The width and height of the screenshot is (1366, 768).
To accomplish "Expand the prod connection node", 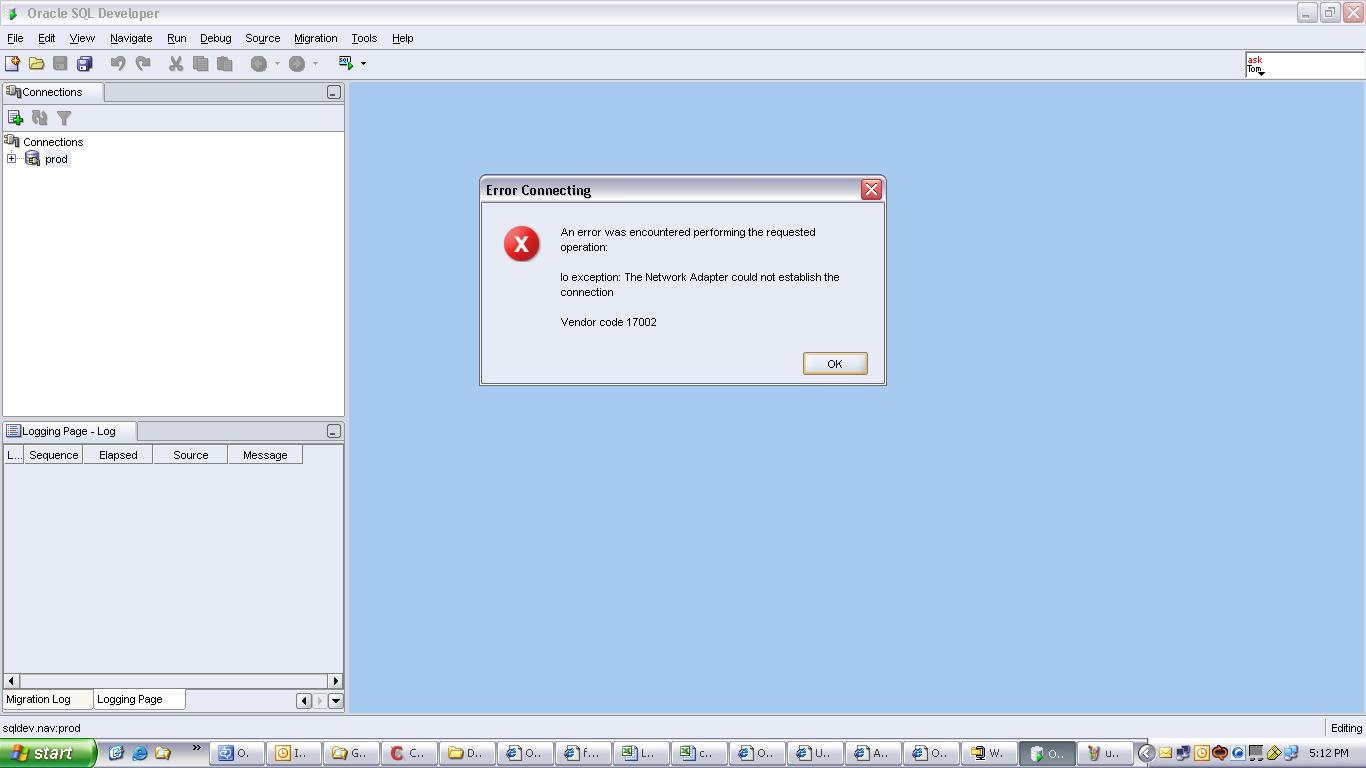I will (x=11, y=159).
